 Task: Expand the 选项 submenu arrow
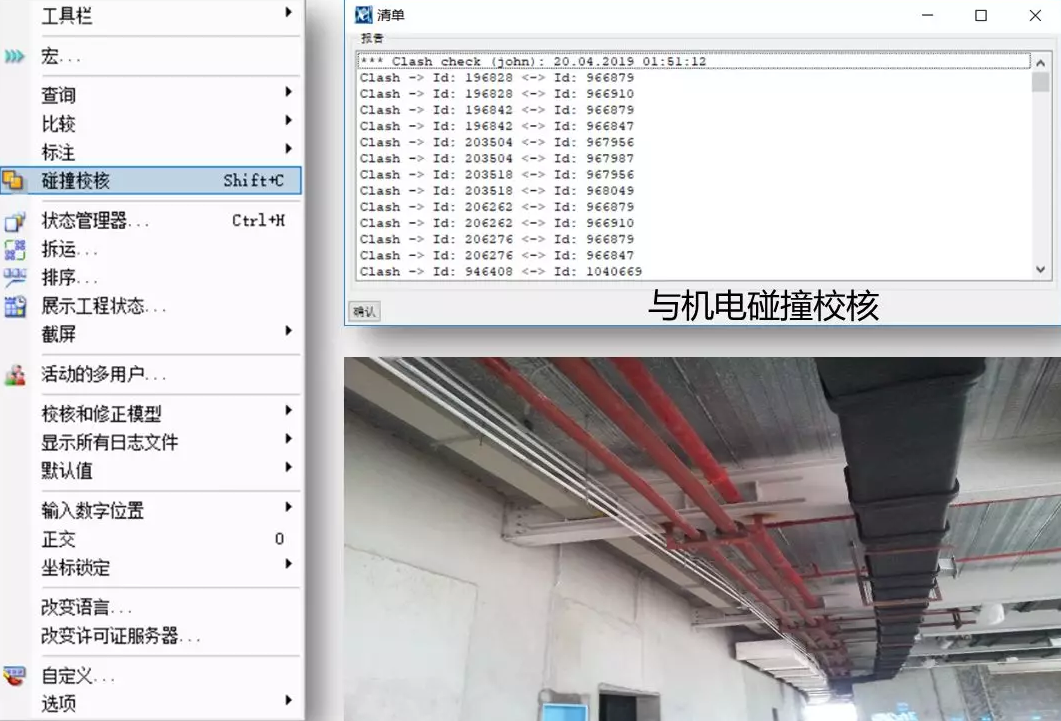point(288,700)
